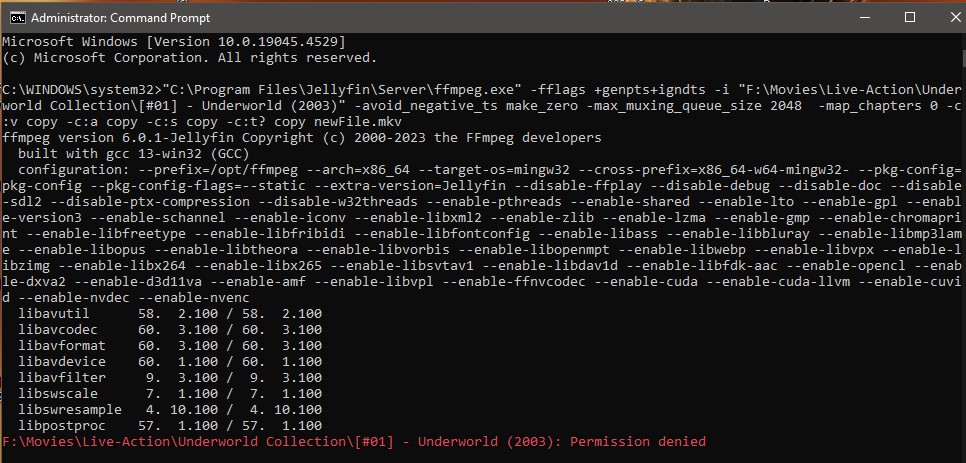Open the Command Prompt system menu icon
This screenshot has width=966, height=463.
tap(16, 18)
